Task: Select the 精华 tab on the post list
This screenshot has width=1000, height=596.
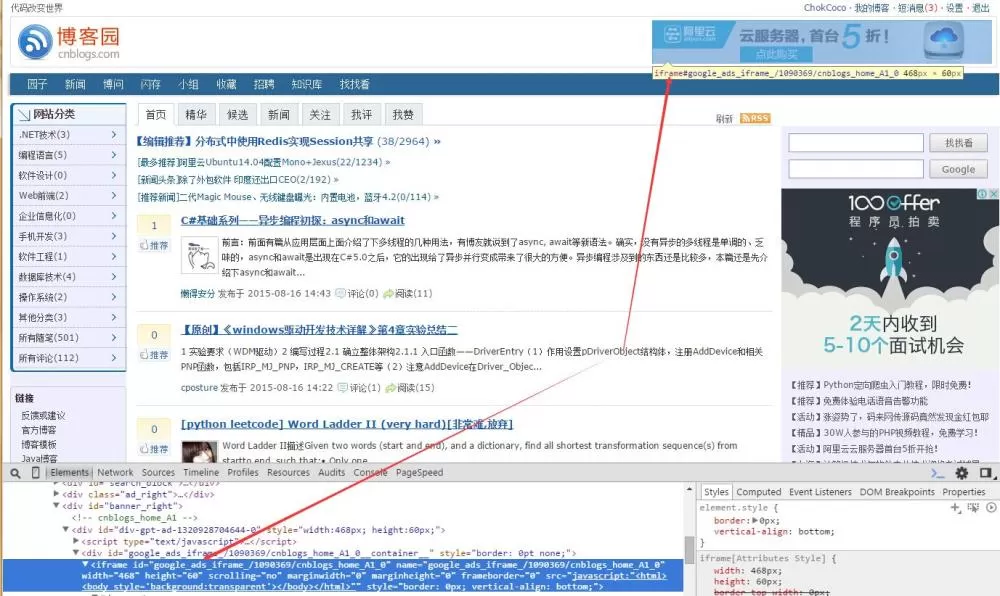Action: tap(196, 115)
